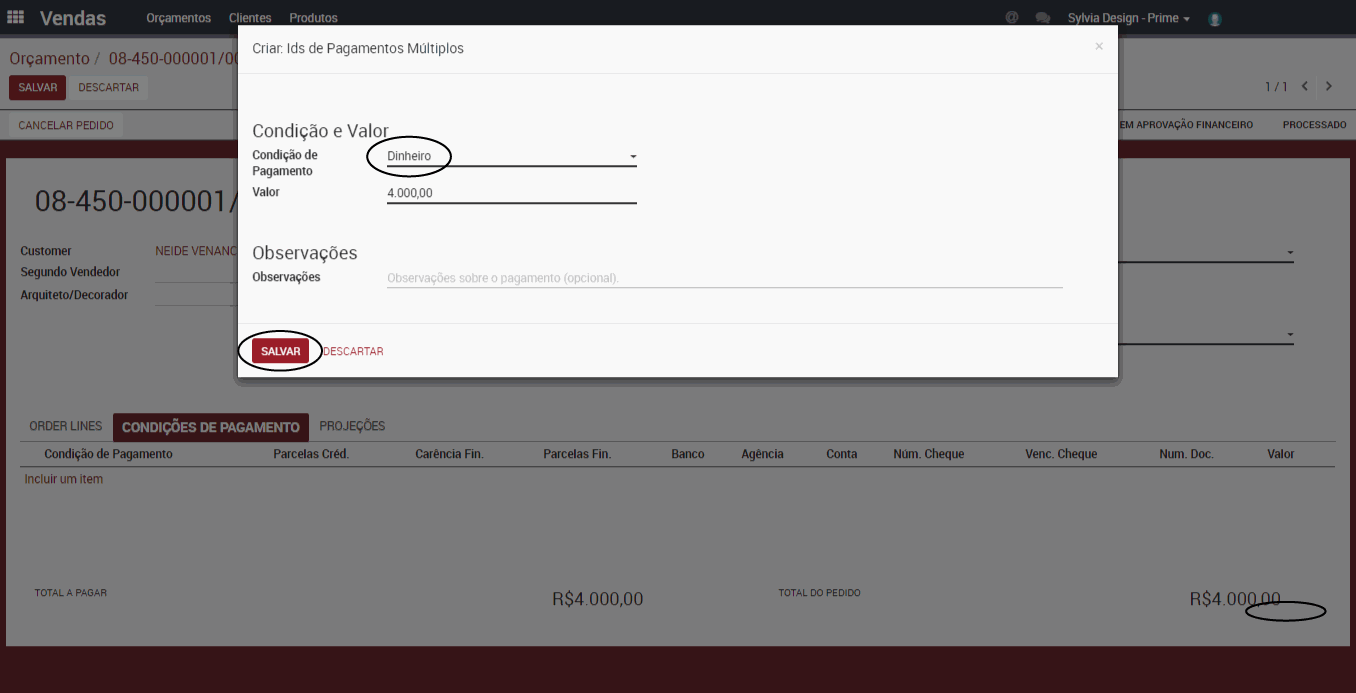This screenshot has height=693, width=1356.
Task: Open the conversations chat icon
Action: tap(1042, 18)
